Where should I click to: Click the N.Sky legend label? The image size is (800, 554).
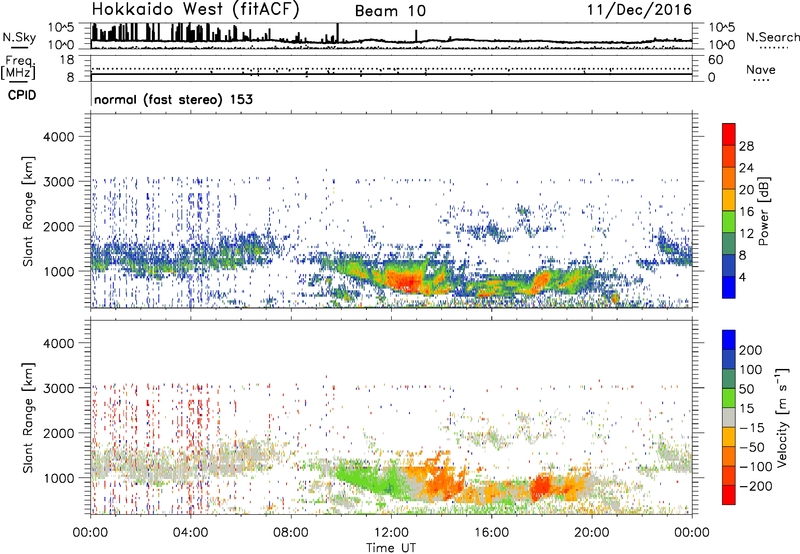point(19,38)
